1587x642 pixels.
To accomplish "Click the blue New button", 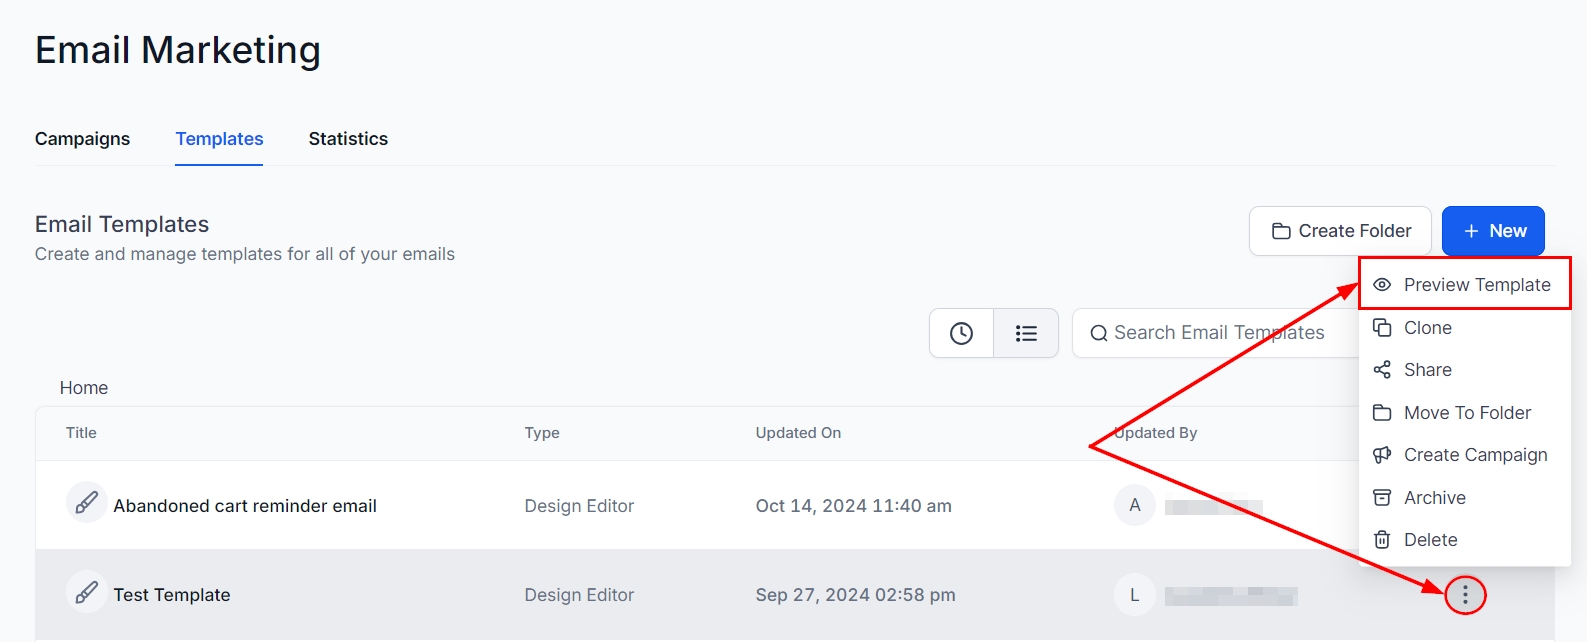I will tap(1492, 231).
